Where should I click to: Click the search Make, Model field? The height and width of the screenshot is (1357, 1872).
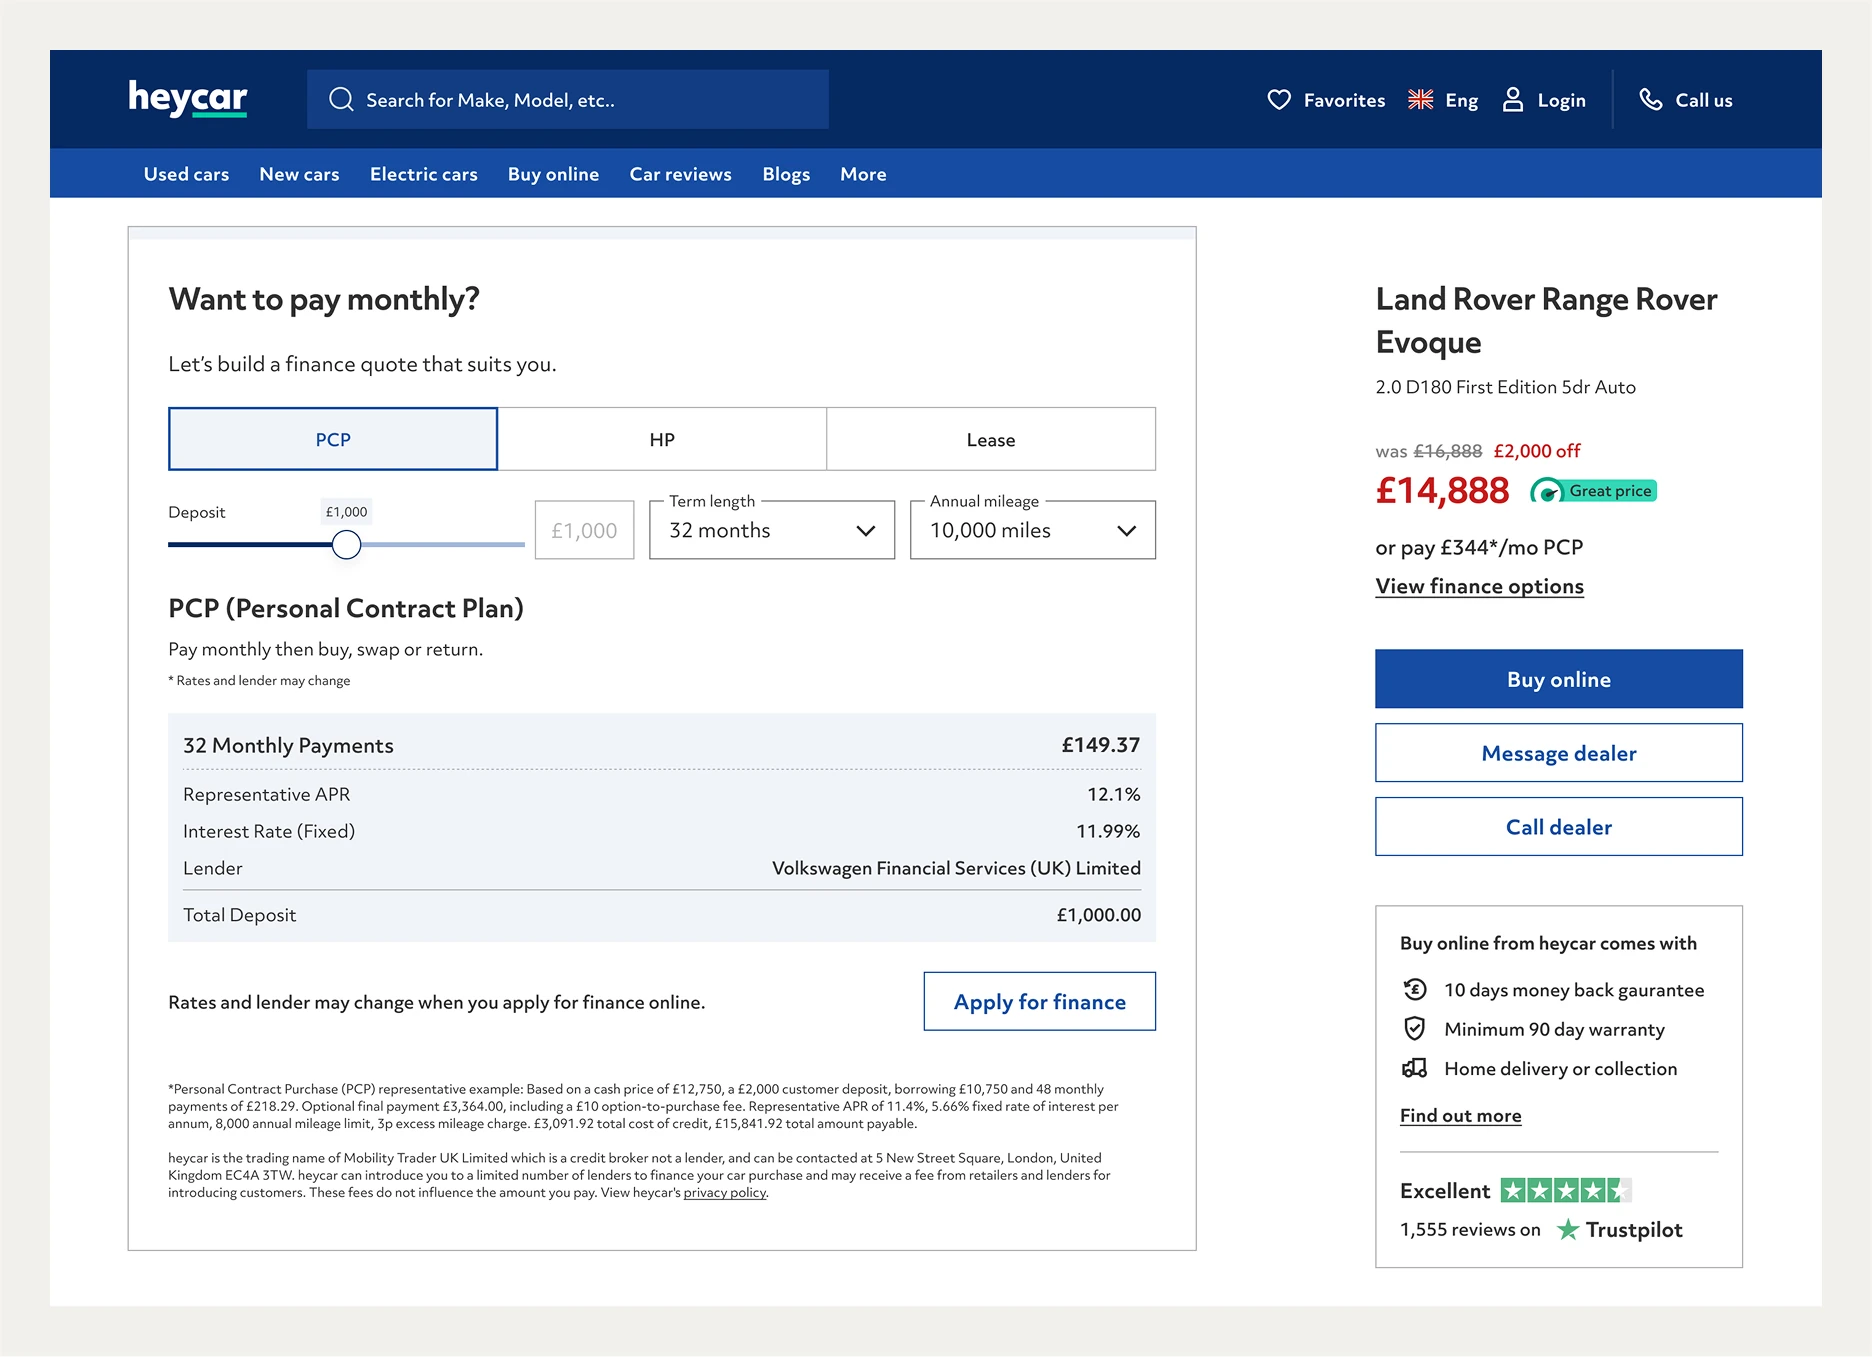pos(568,99)
